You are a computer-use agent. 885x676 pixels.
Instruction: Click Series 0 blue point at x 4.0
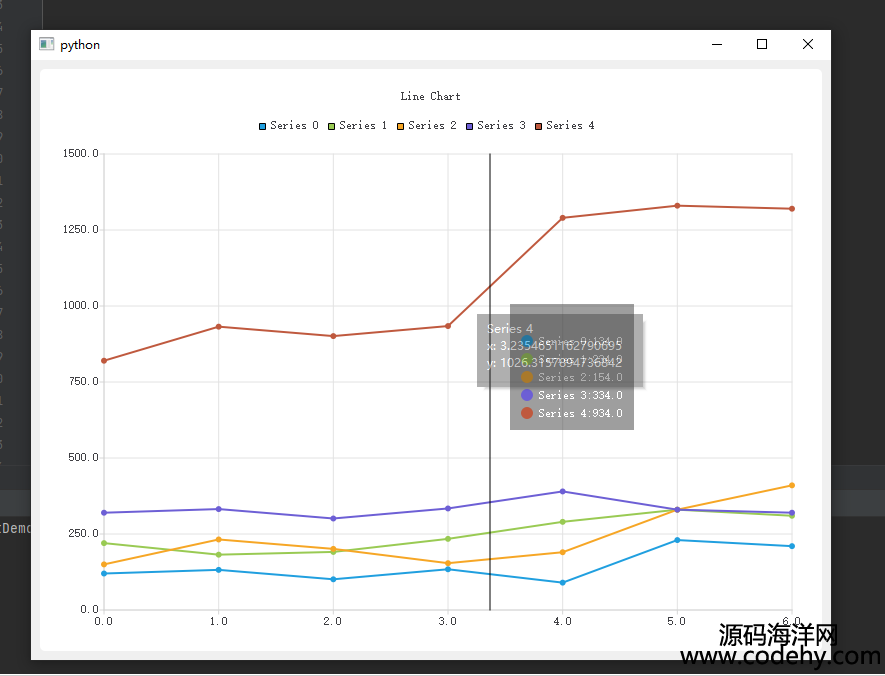click(562, 582)
